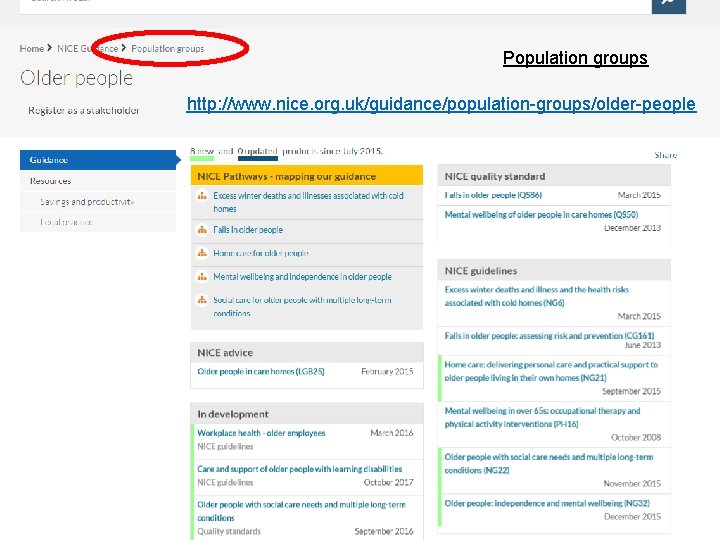Image resolution: width=720 pixels, height=540 pixels.
Task: Open Older people in care homes (LGB25)
Action: [x=261, y=371]
